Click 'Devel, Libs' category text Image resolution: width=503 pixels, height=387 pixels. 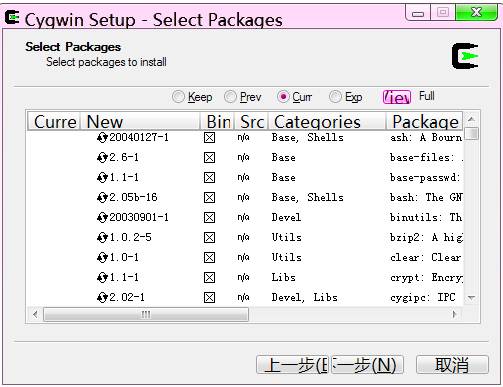(x=304, y=297)
